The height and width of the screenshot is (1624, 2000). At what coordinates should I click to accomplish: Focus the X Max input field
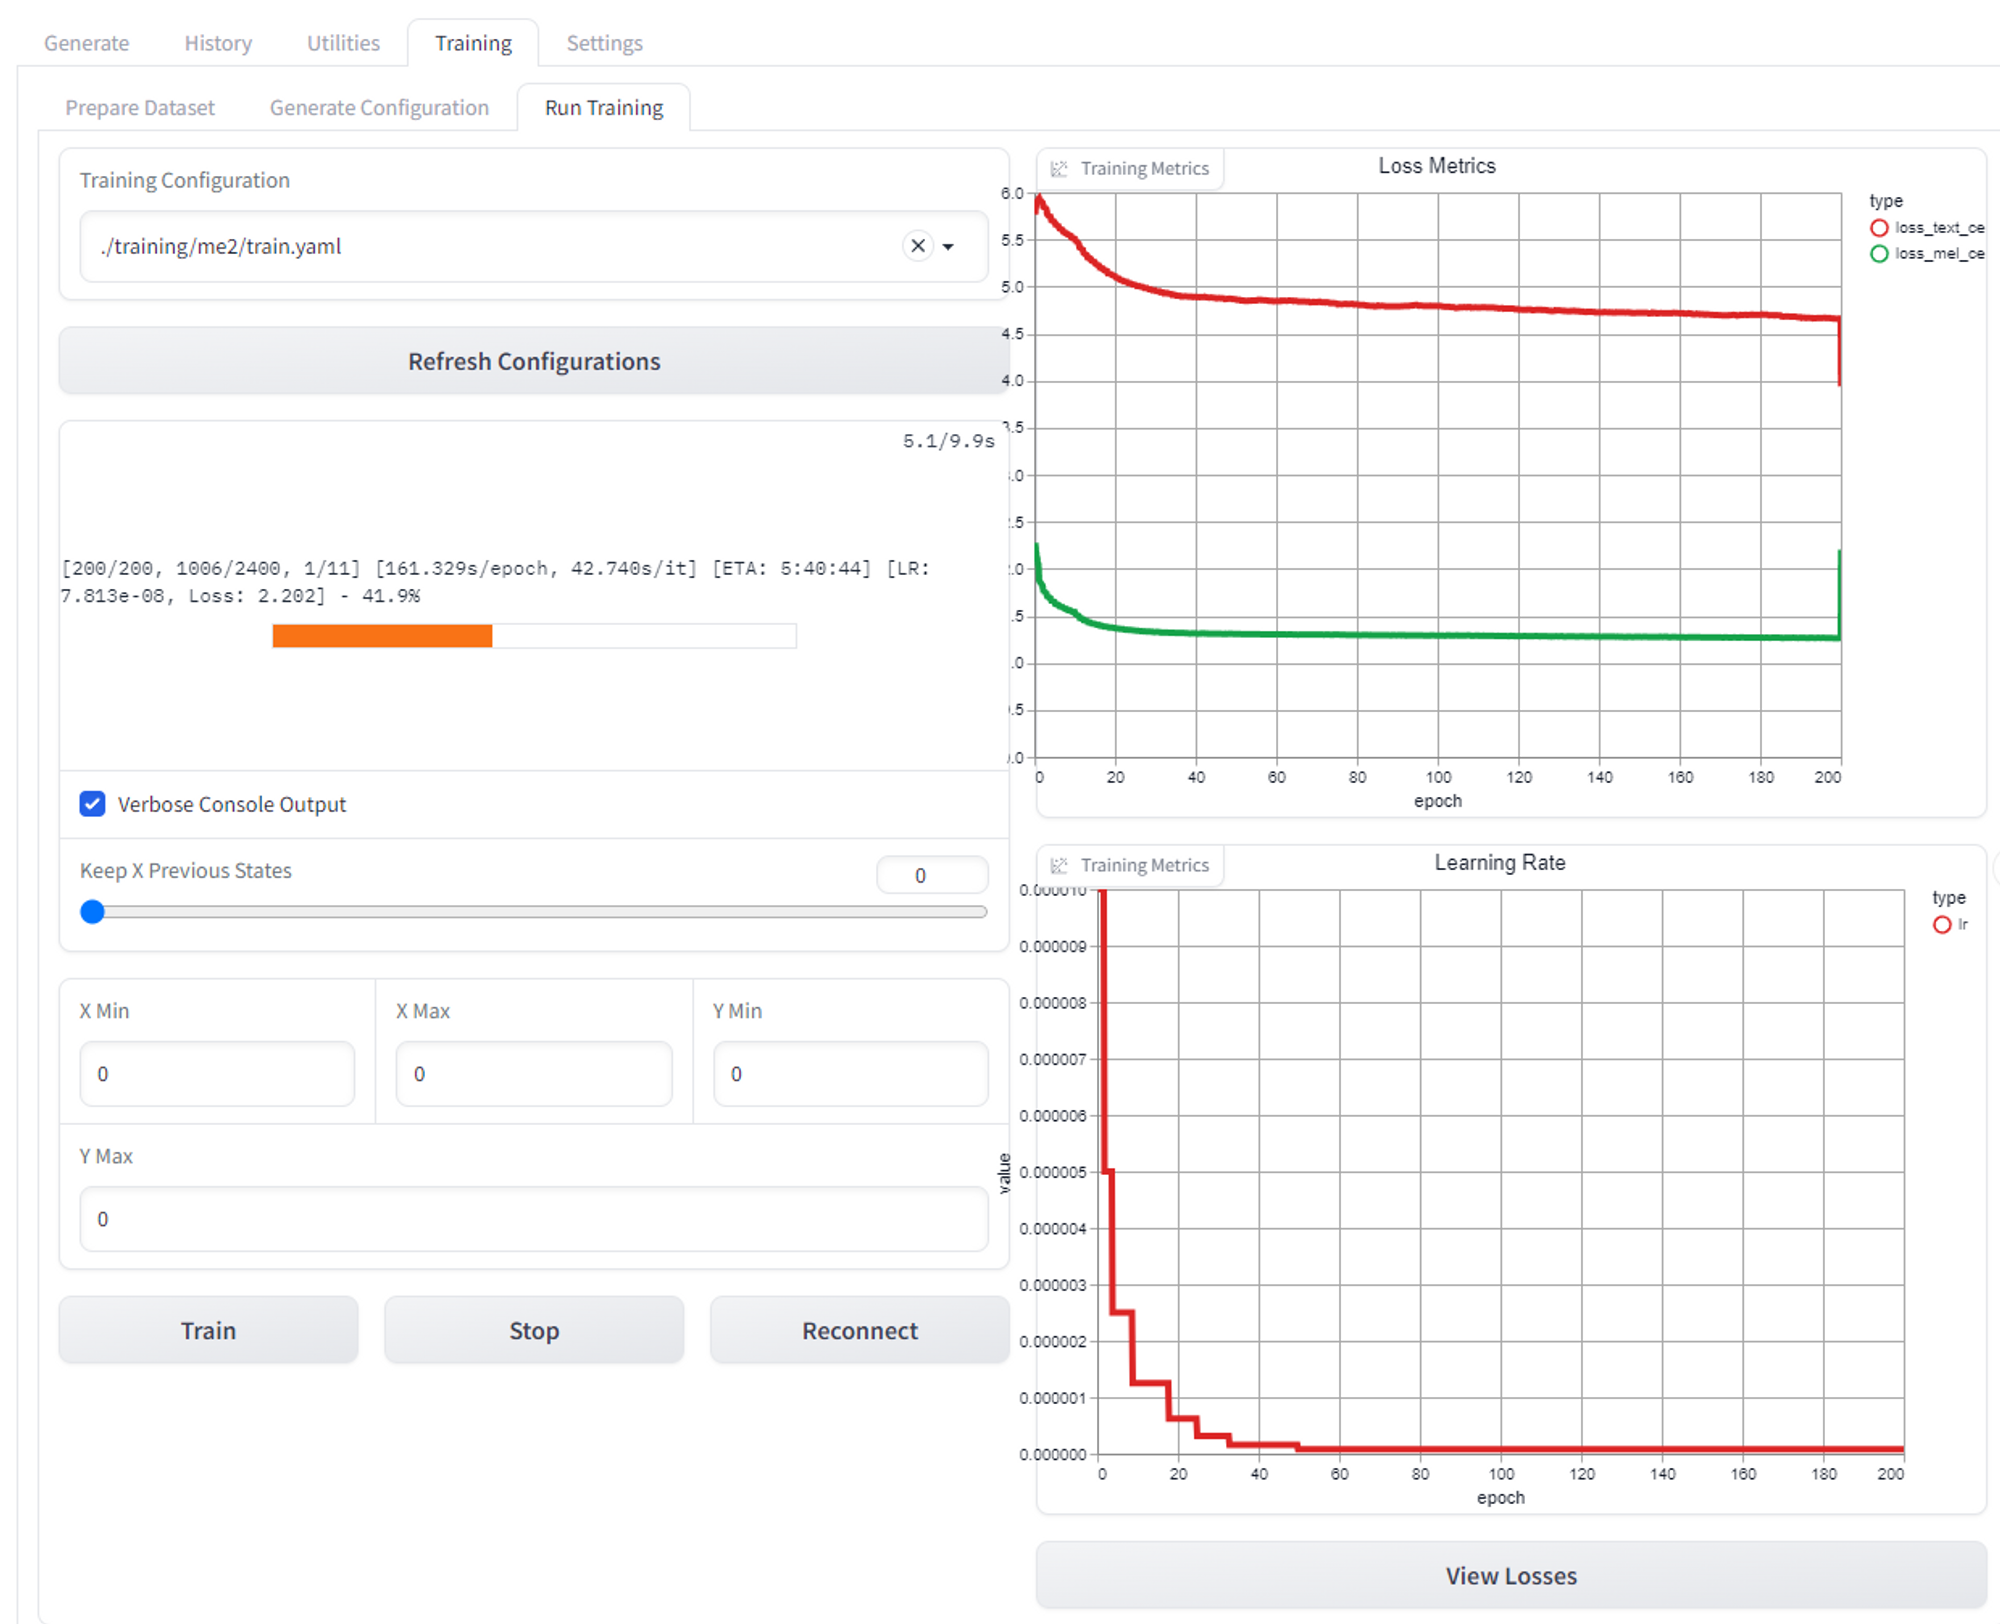tap(534, 1074)
